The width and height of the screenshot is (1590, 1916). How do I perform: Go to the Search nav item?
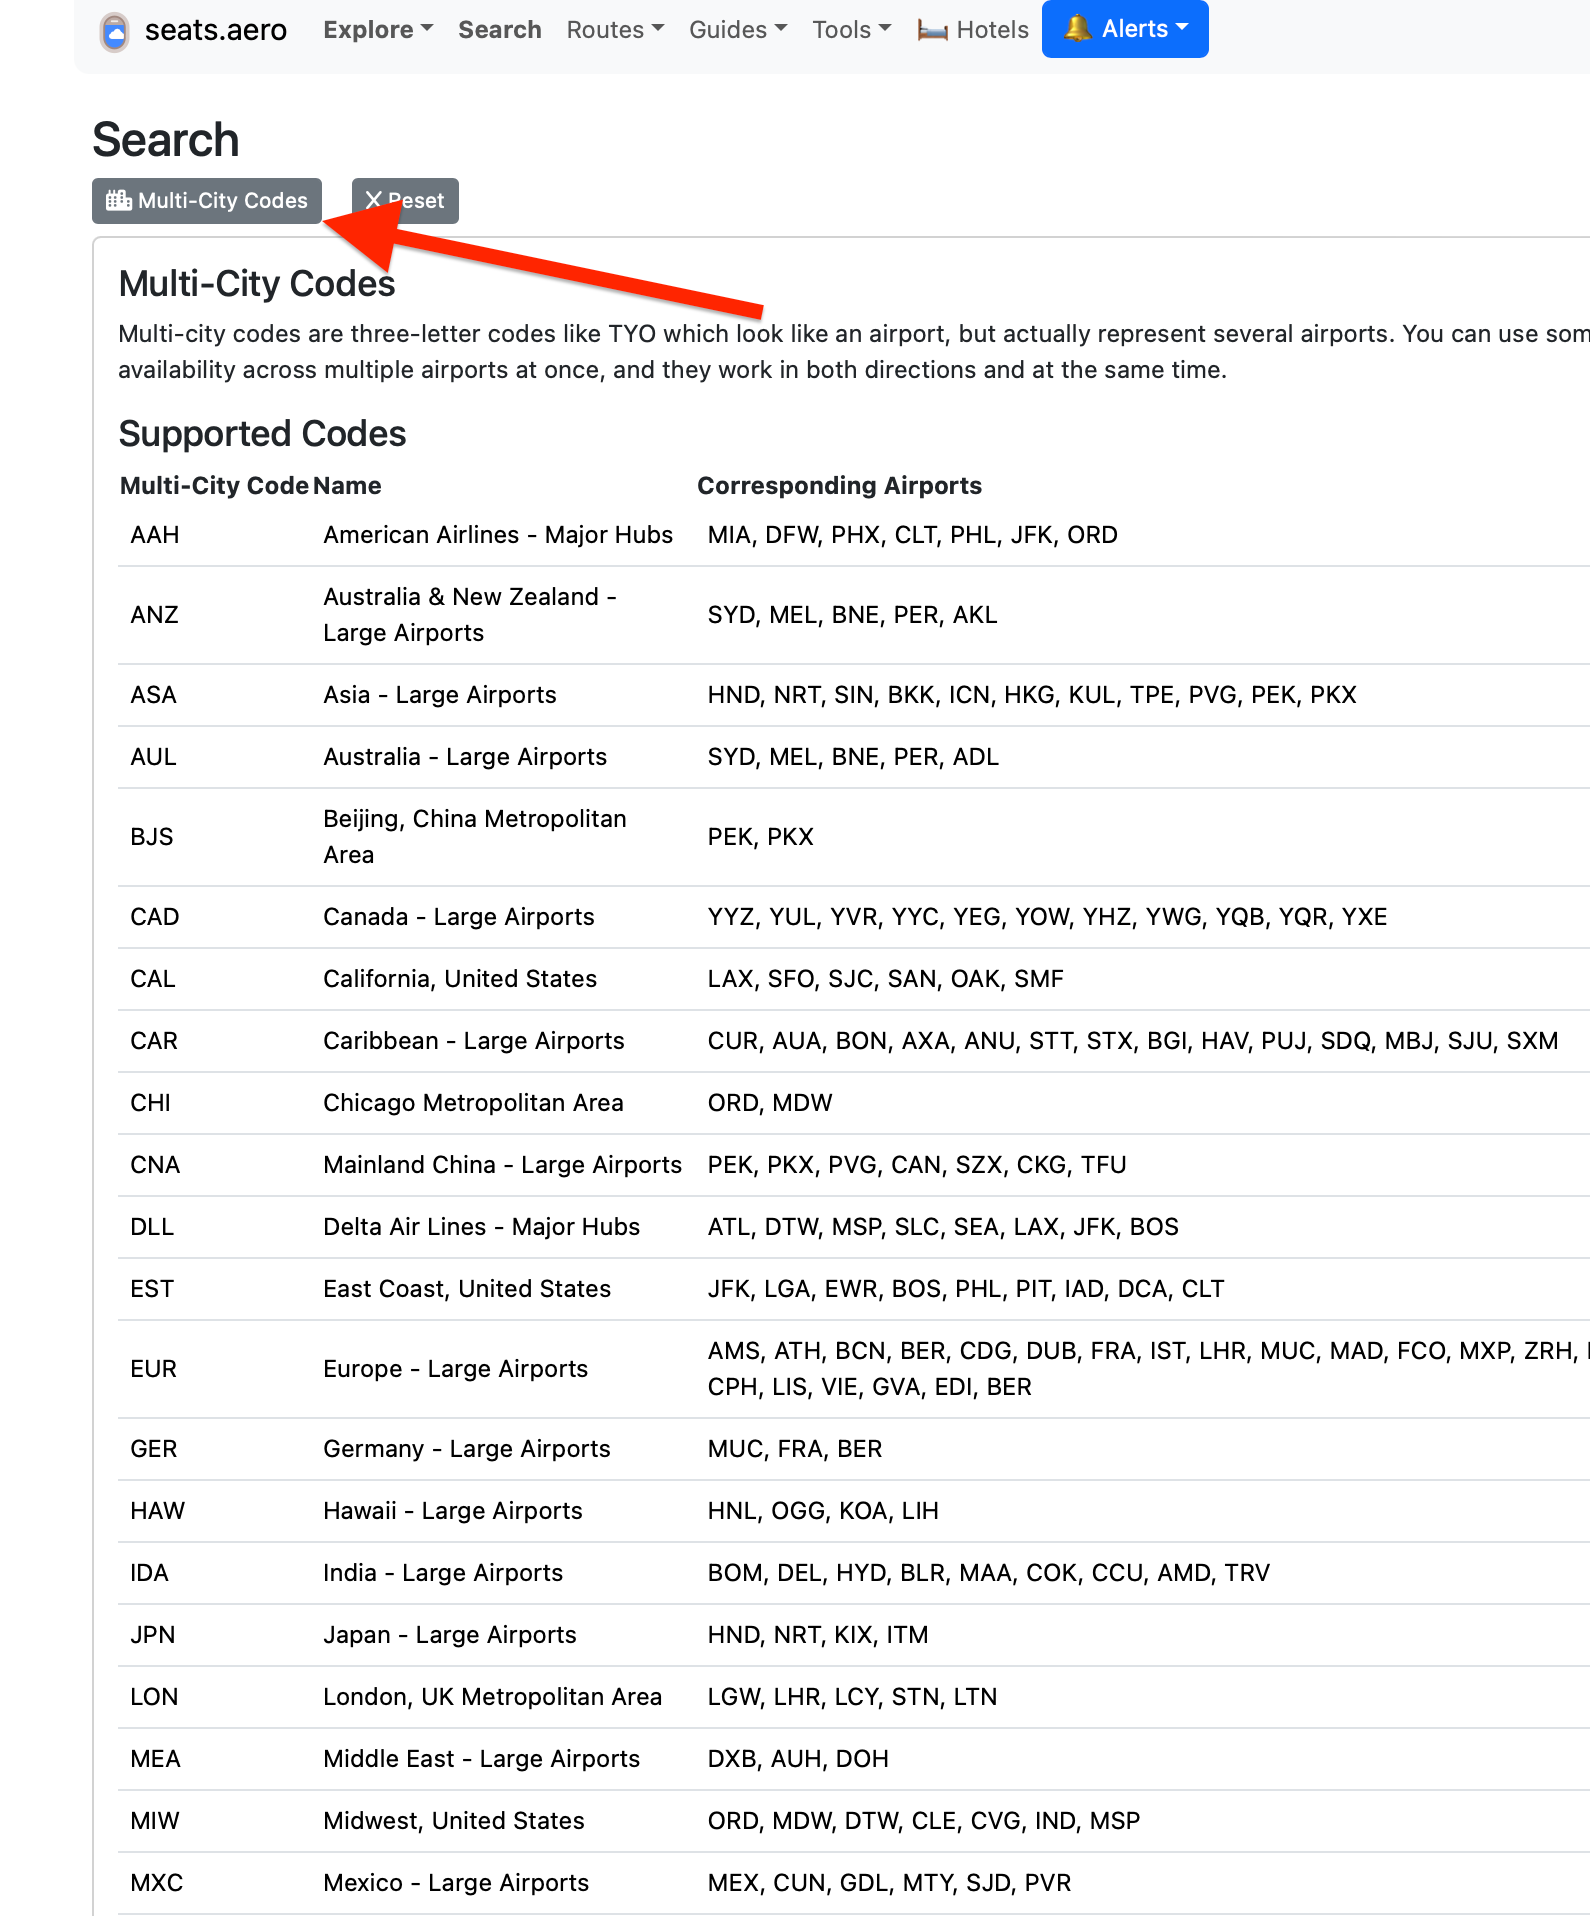click(x=499, y=30)
